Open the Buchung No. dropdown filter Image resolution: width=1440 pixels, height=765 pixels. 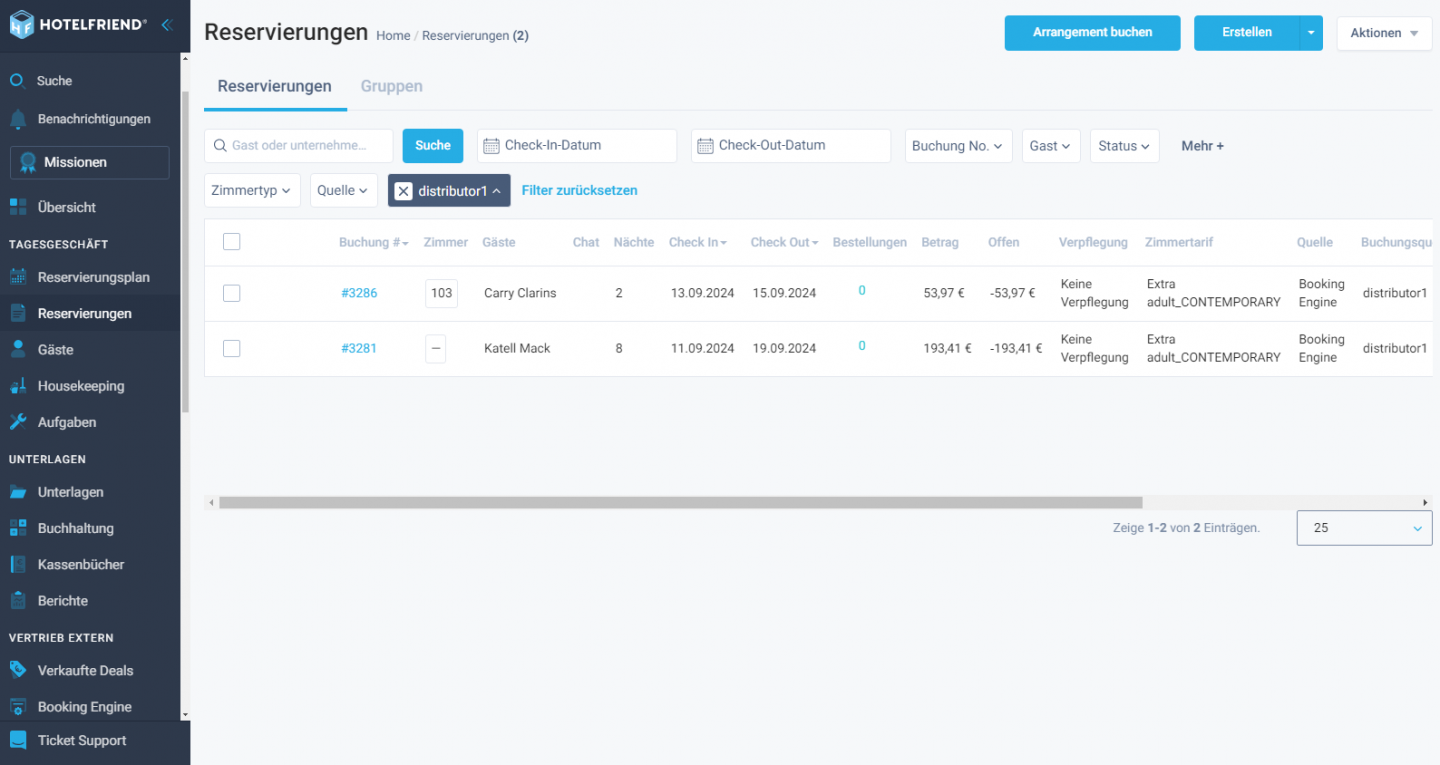pos(958,146)
